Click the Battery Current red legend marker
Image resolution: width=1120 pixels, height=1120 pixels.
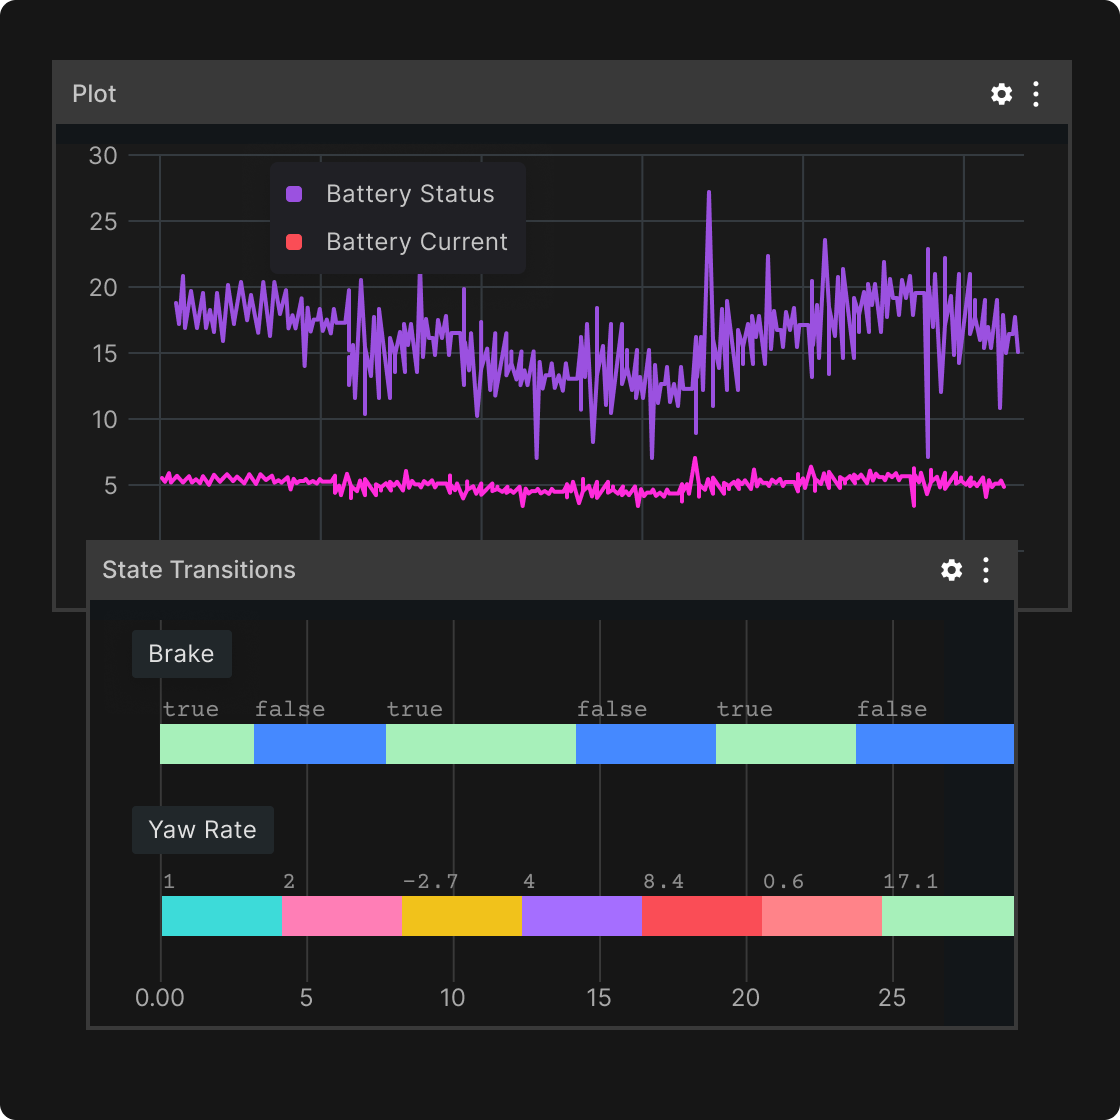pyautogui.click(x=293, y=241)
